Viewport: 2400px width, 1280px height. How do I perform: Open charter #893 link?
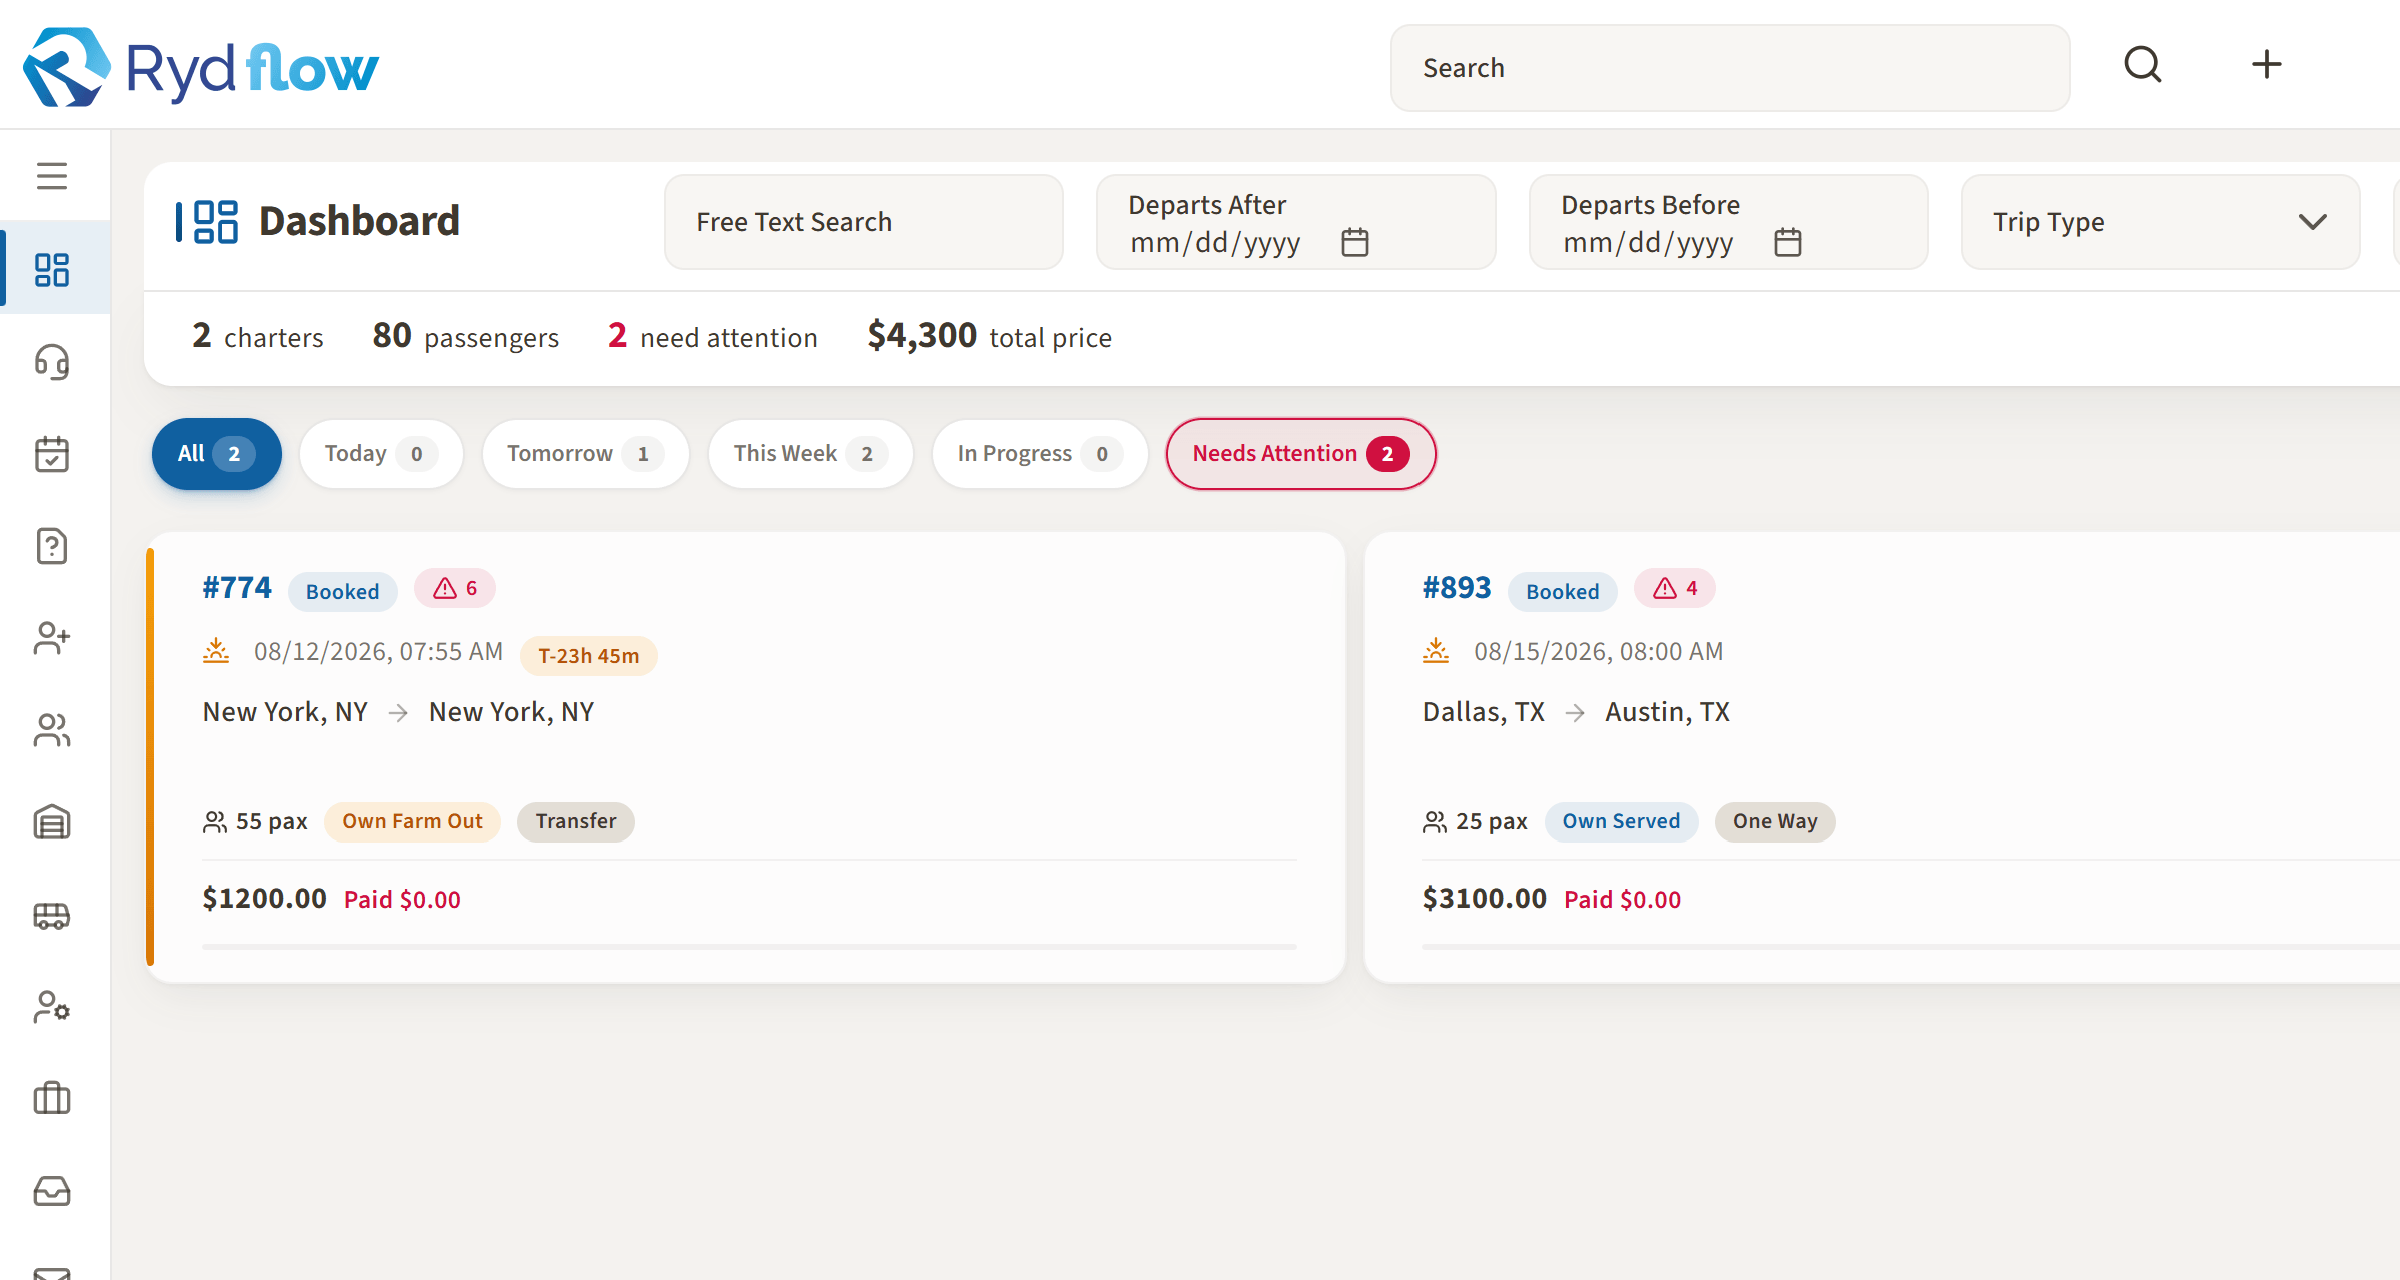[1457, 588]
